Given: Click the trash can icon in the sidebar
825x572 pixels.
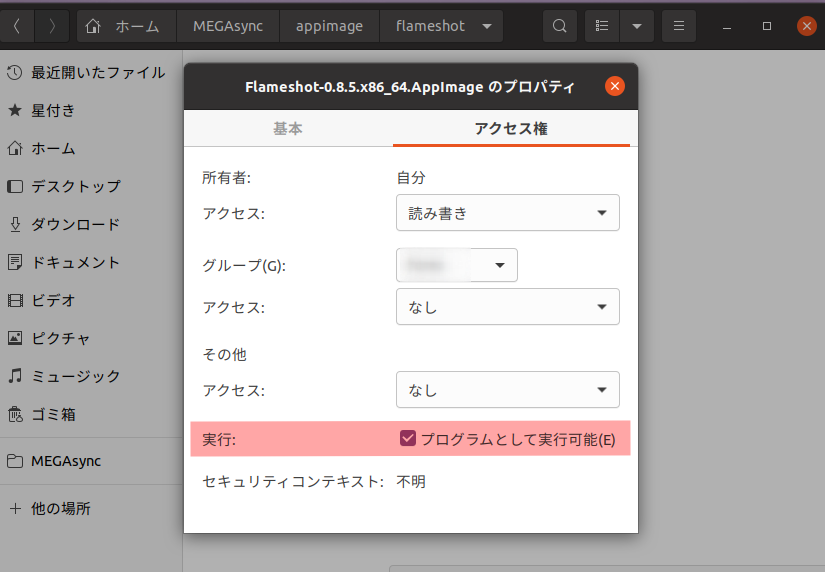Looking at the screenshot, I should (x=15, y=414).
